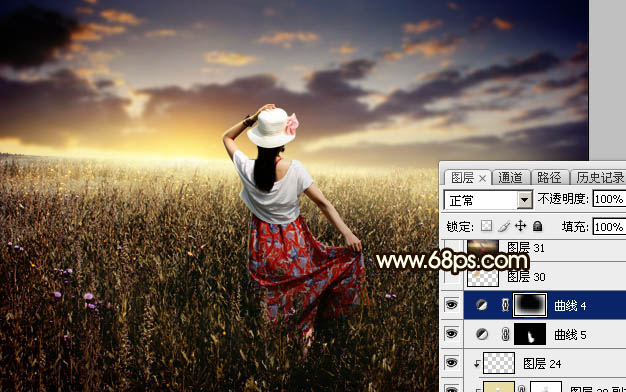Click the 填充 label
The image size is (626, 392).
(575, 227)
